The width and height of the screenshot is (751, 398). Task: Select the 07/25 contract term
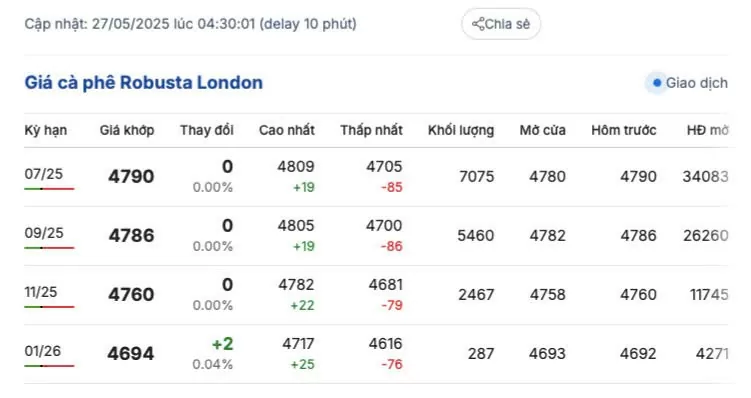[44, 173]
